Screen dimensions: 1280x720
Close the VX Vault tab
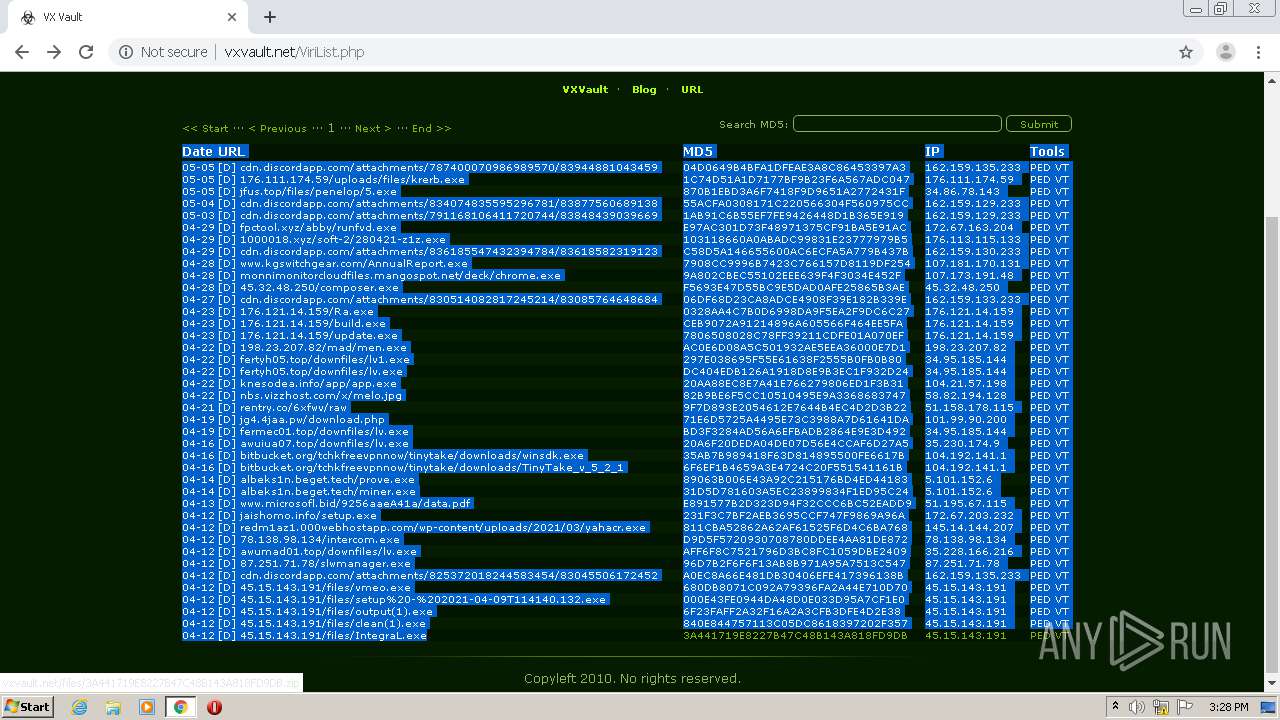[x=232, y=17]
